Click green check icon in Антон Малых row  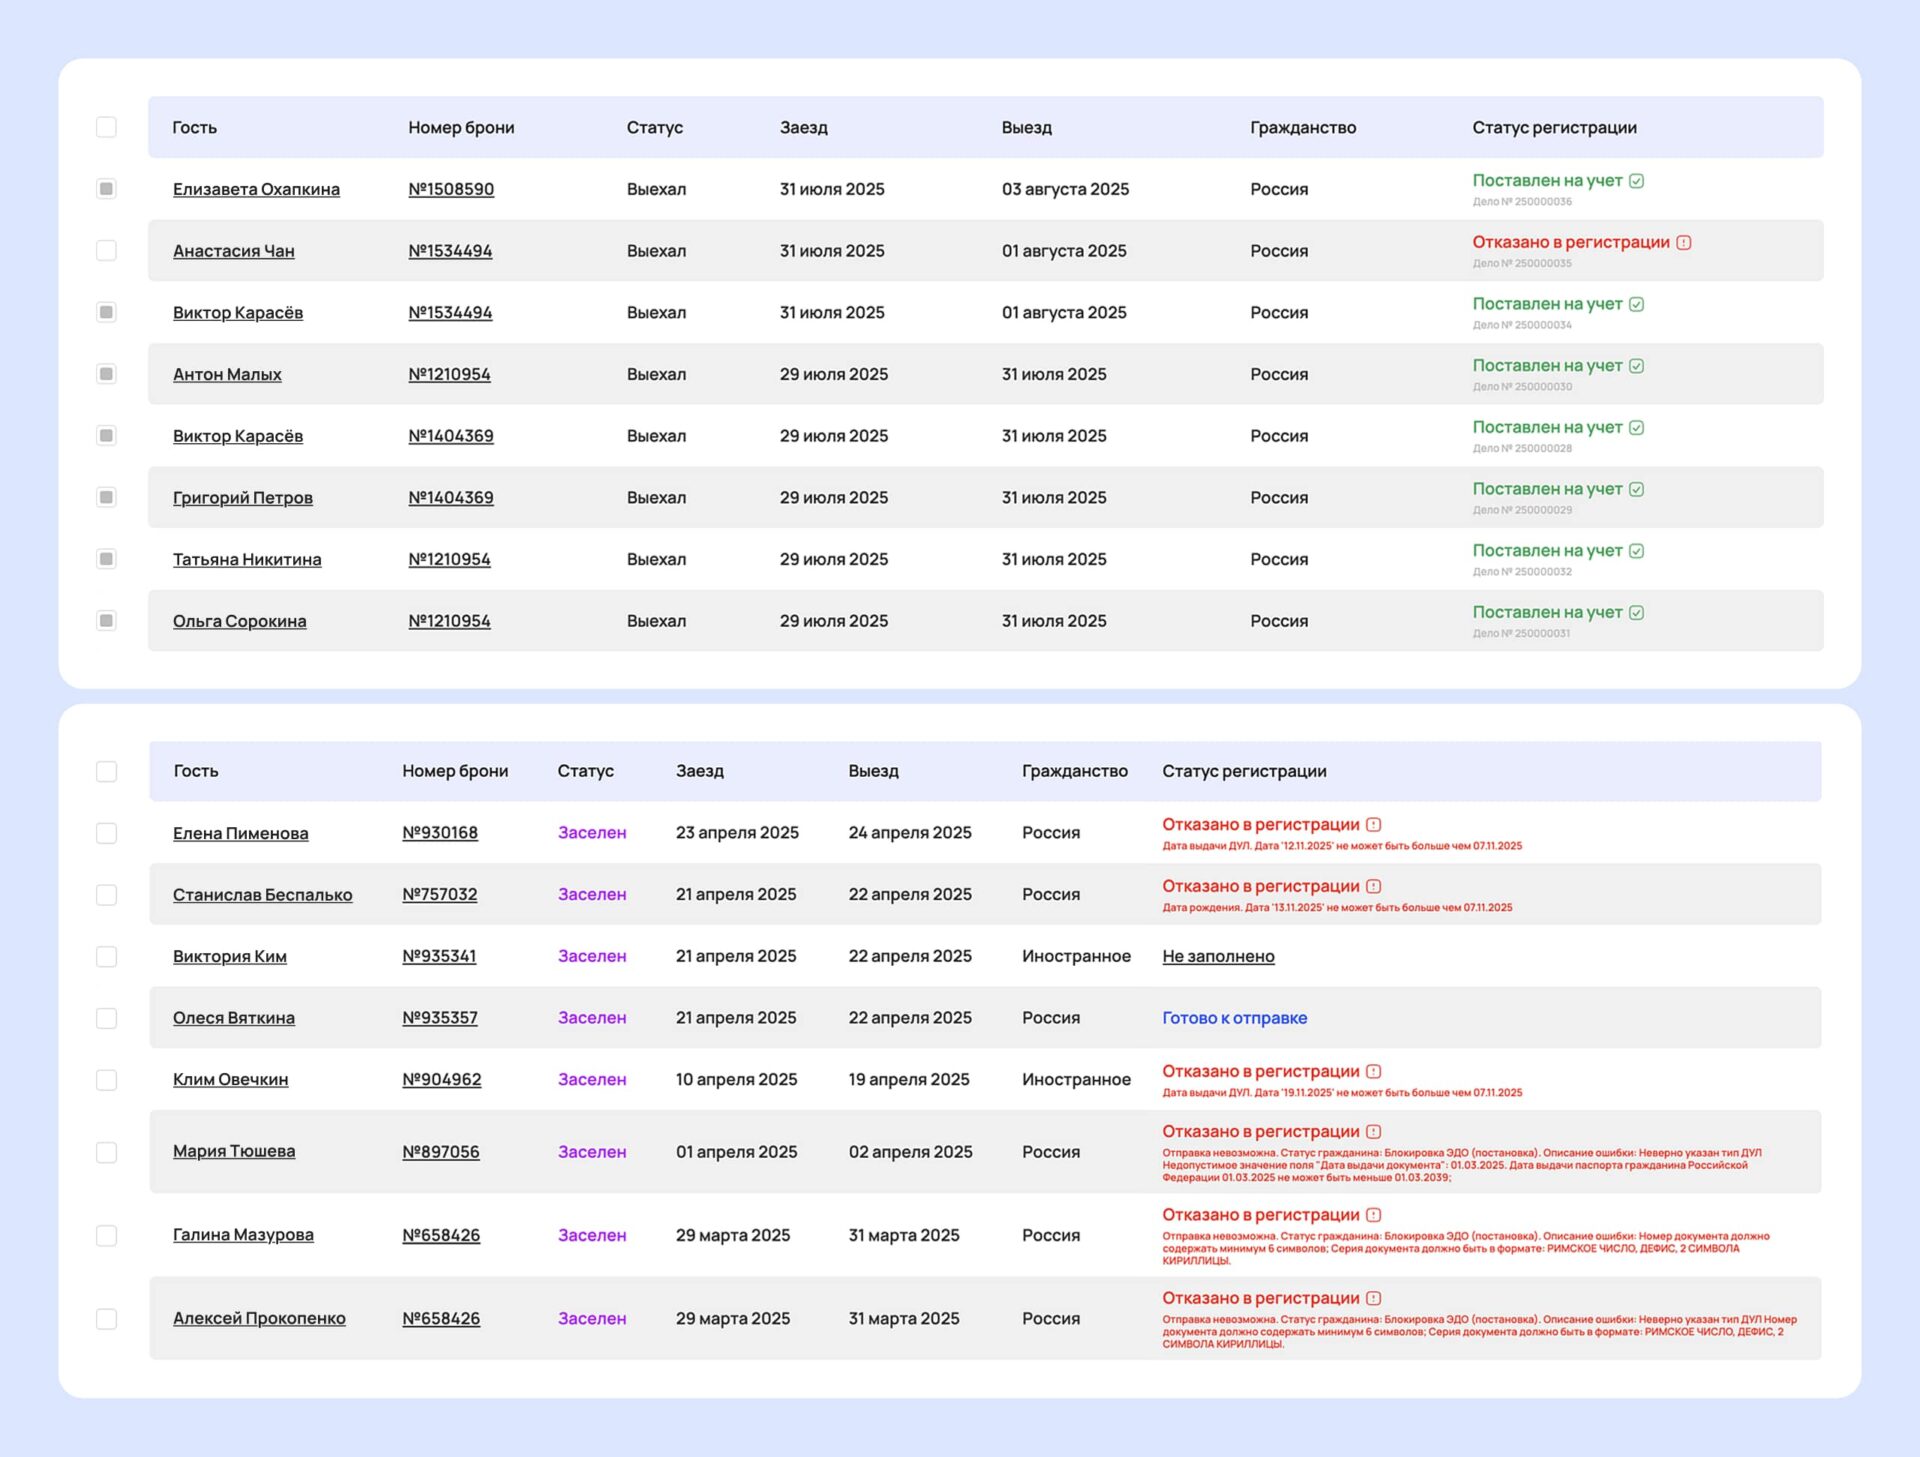1636,366
